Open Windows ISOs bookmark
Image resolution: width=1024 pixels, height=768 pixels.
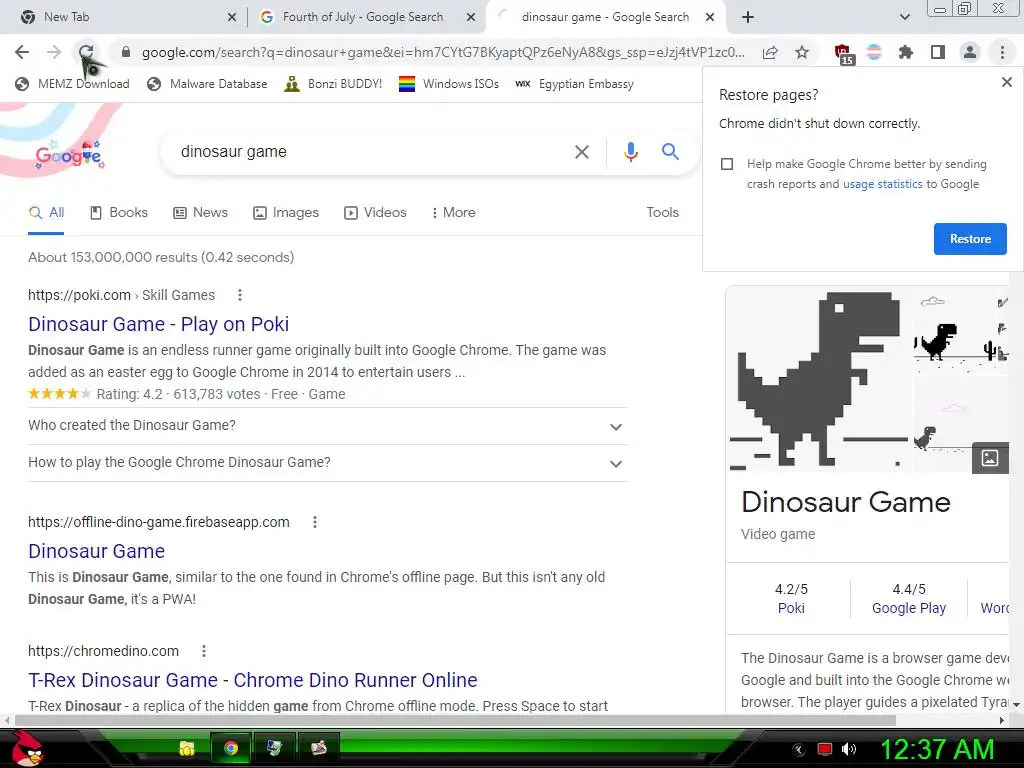tap(449, 84)
